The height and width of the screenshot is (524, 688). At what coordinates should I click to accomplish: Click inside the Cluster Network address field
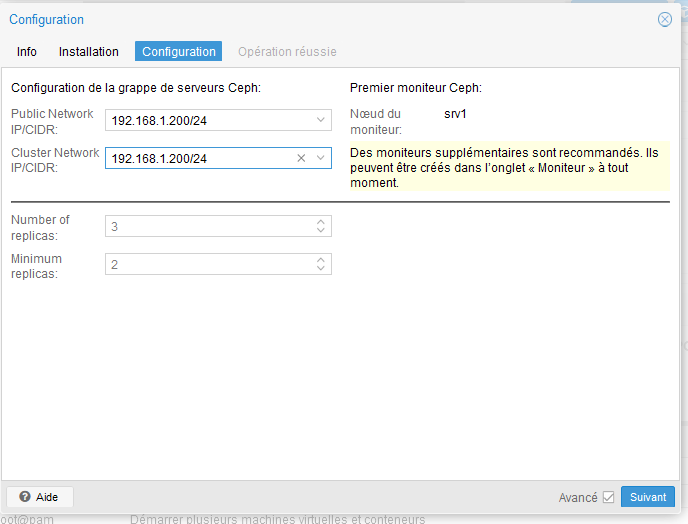tap(198, 159)
